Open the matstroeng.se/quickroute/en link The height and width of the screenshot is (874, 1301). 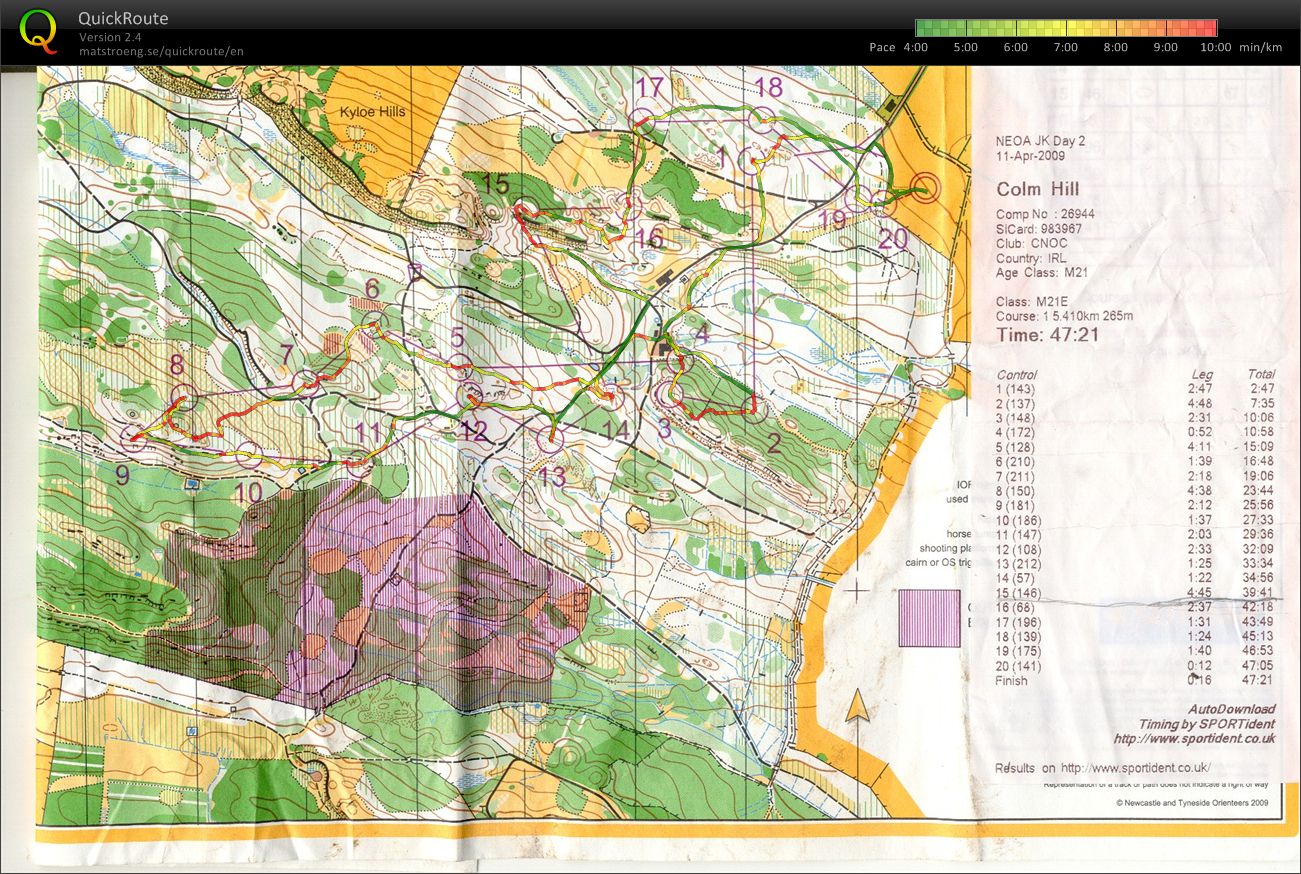click(161, 51)
